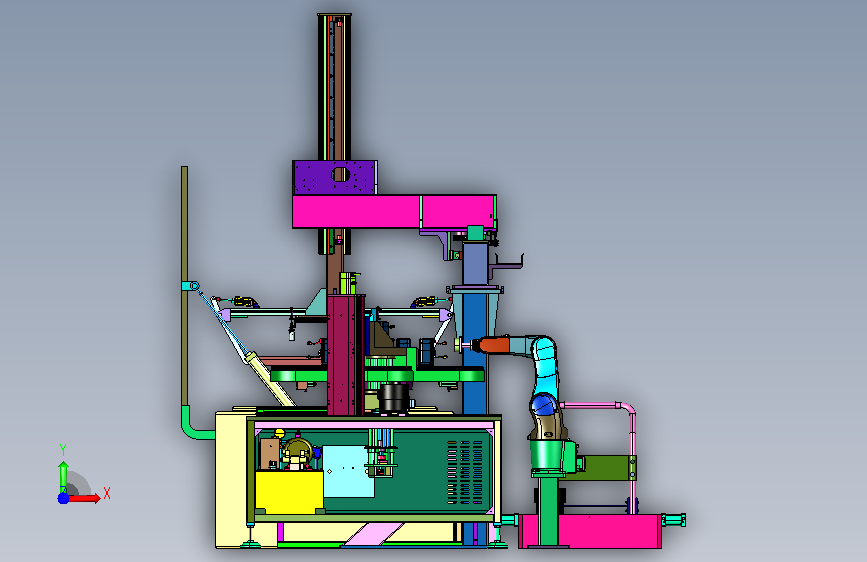
Task: Select the tall vertical column above the purple plate
Action: pos(334,87)
